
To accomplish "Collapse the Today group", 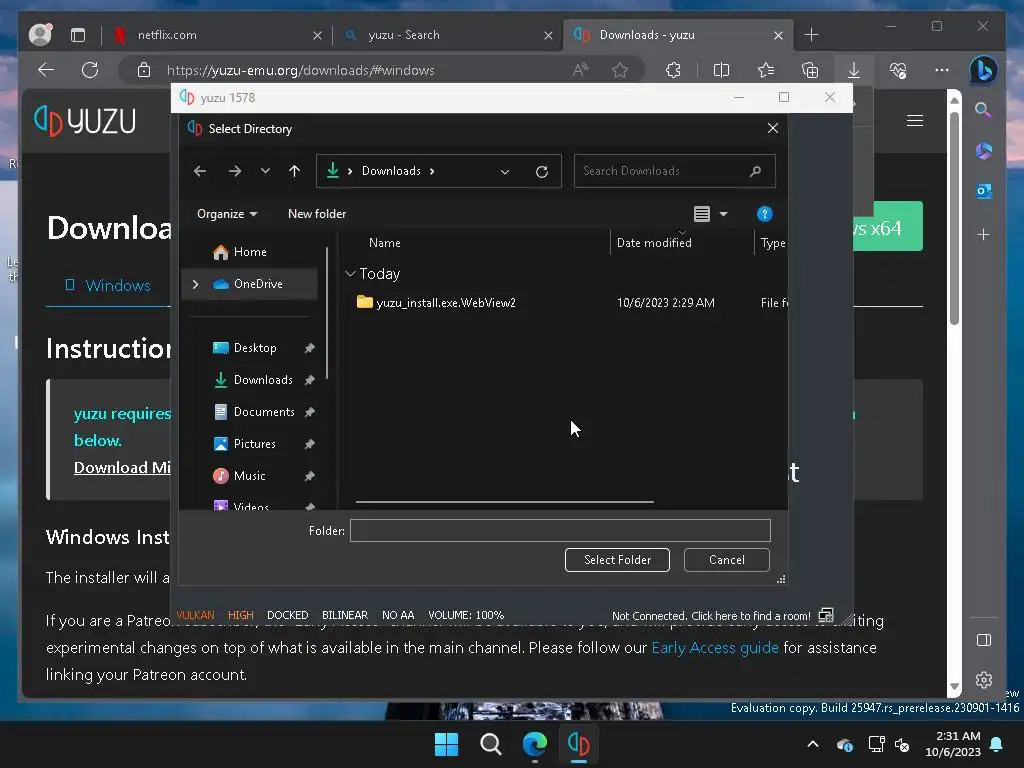I will [351, 274].
